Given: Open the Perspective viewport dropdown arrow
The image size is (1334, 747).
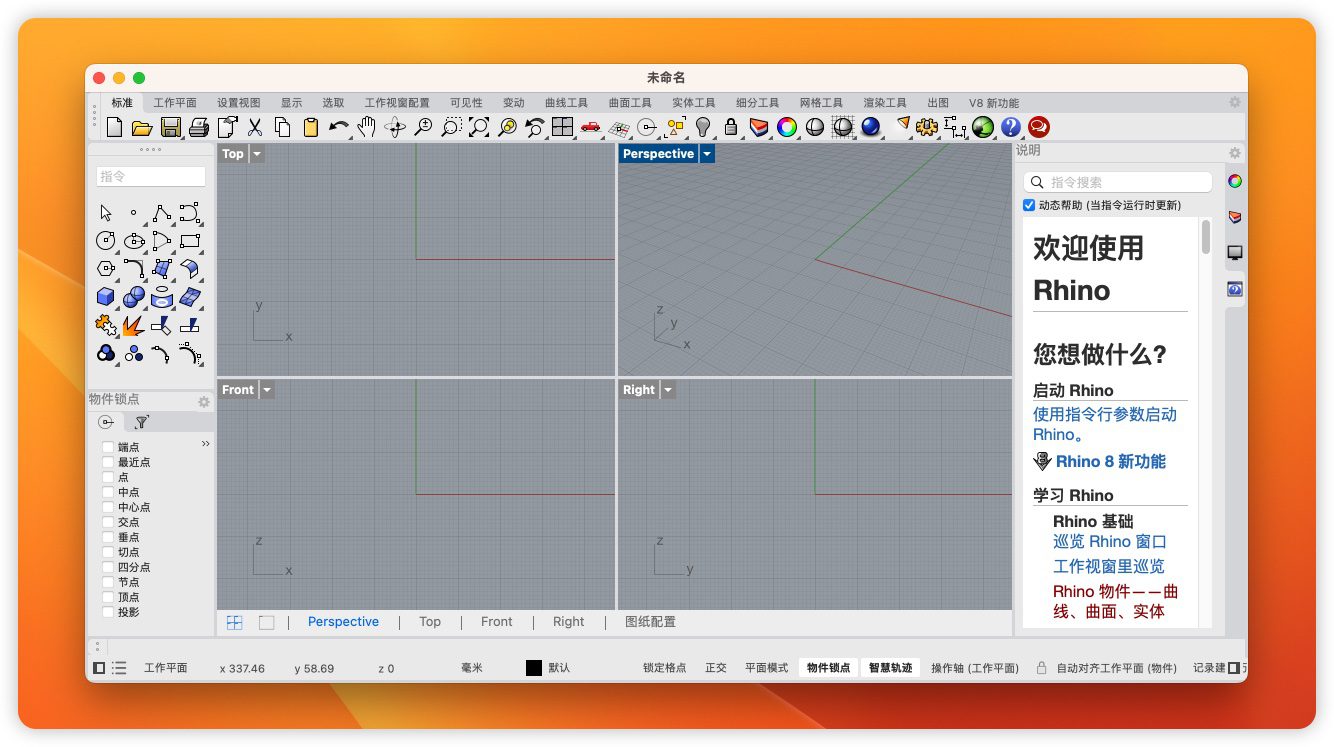Looking at the screenshot, I should point(707,154).
